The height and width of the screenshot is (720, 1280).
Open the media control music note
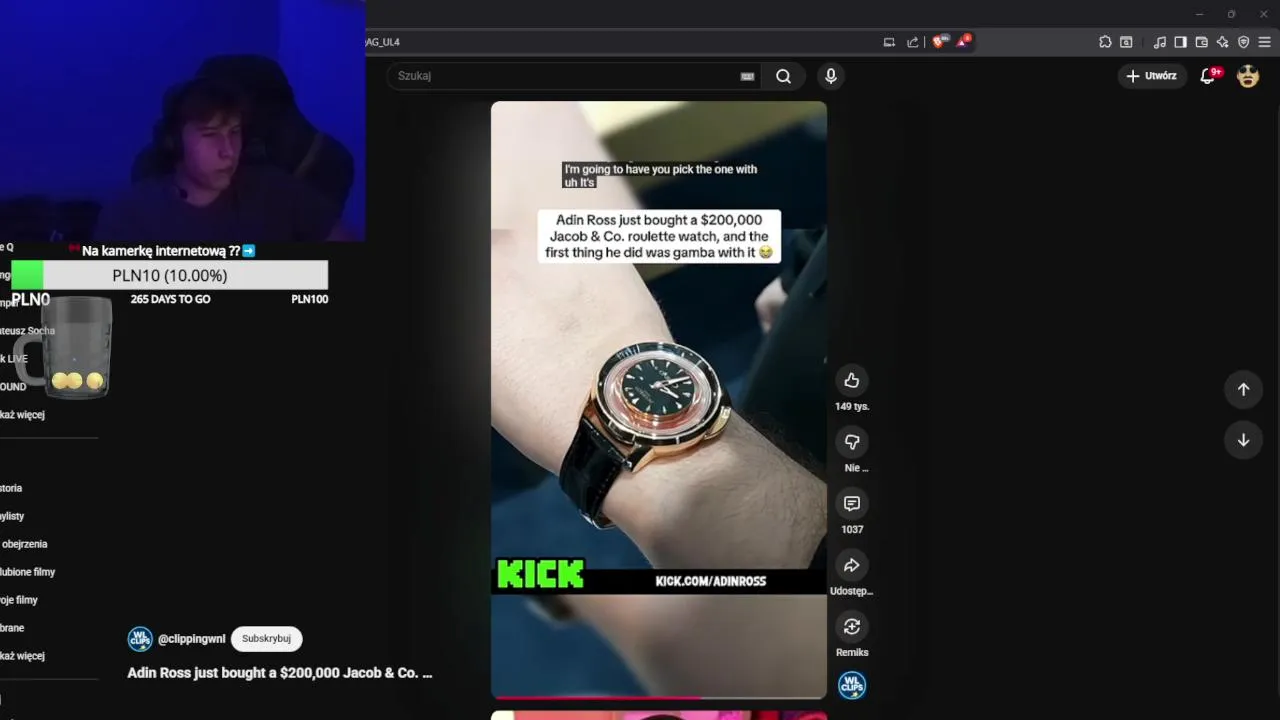click(x=1160, y=42)
